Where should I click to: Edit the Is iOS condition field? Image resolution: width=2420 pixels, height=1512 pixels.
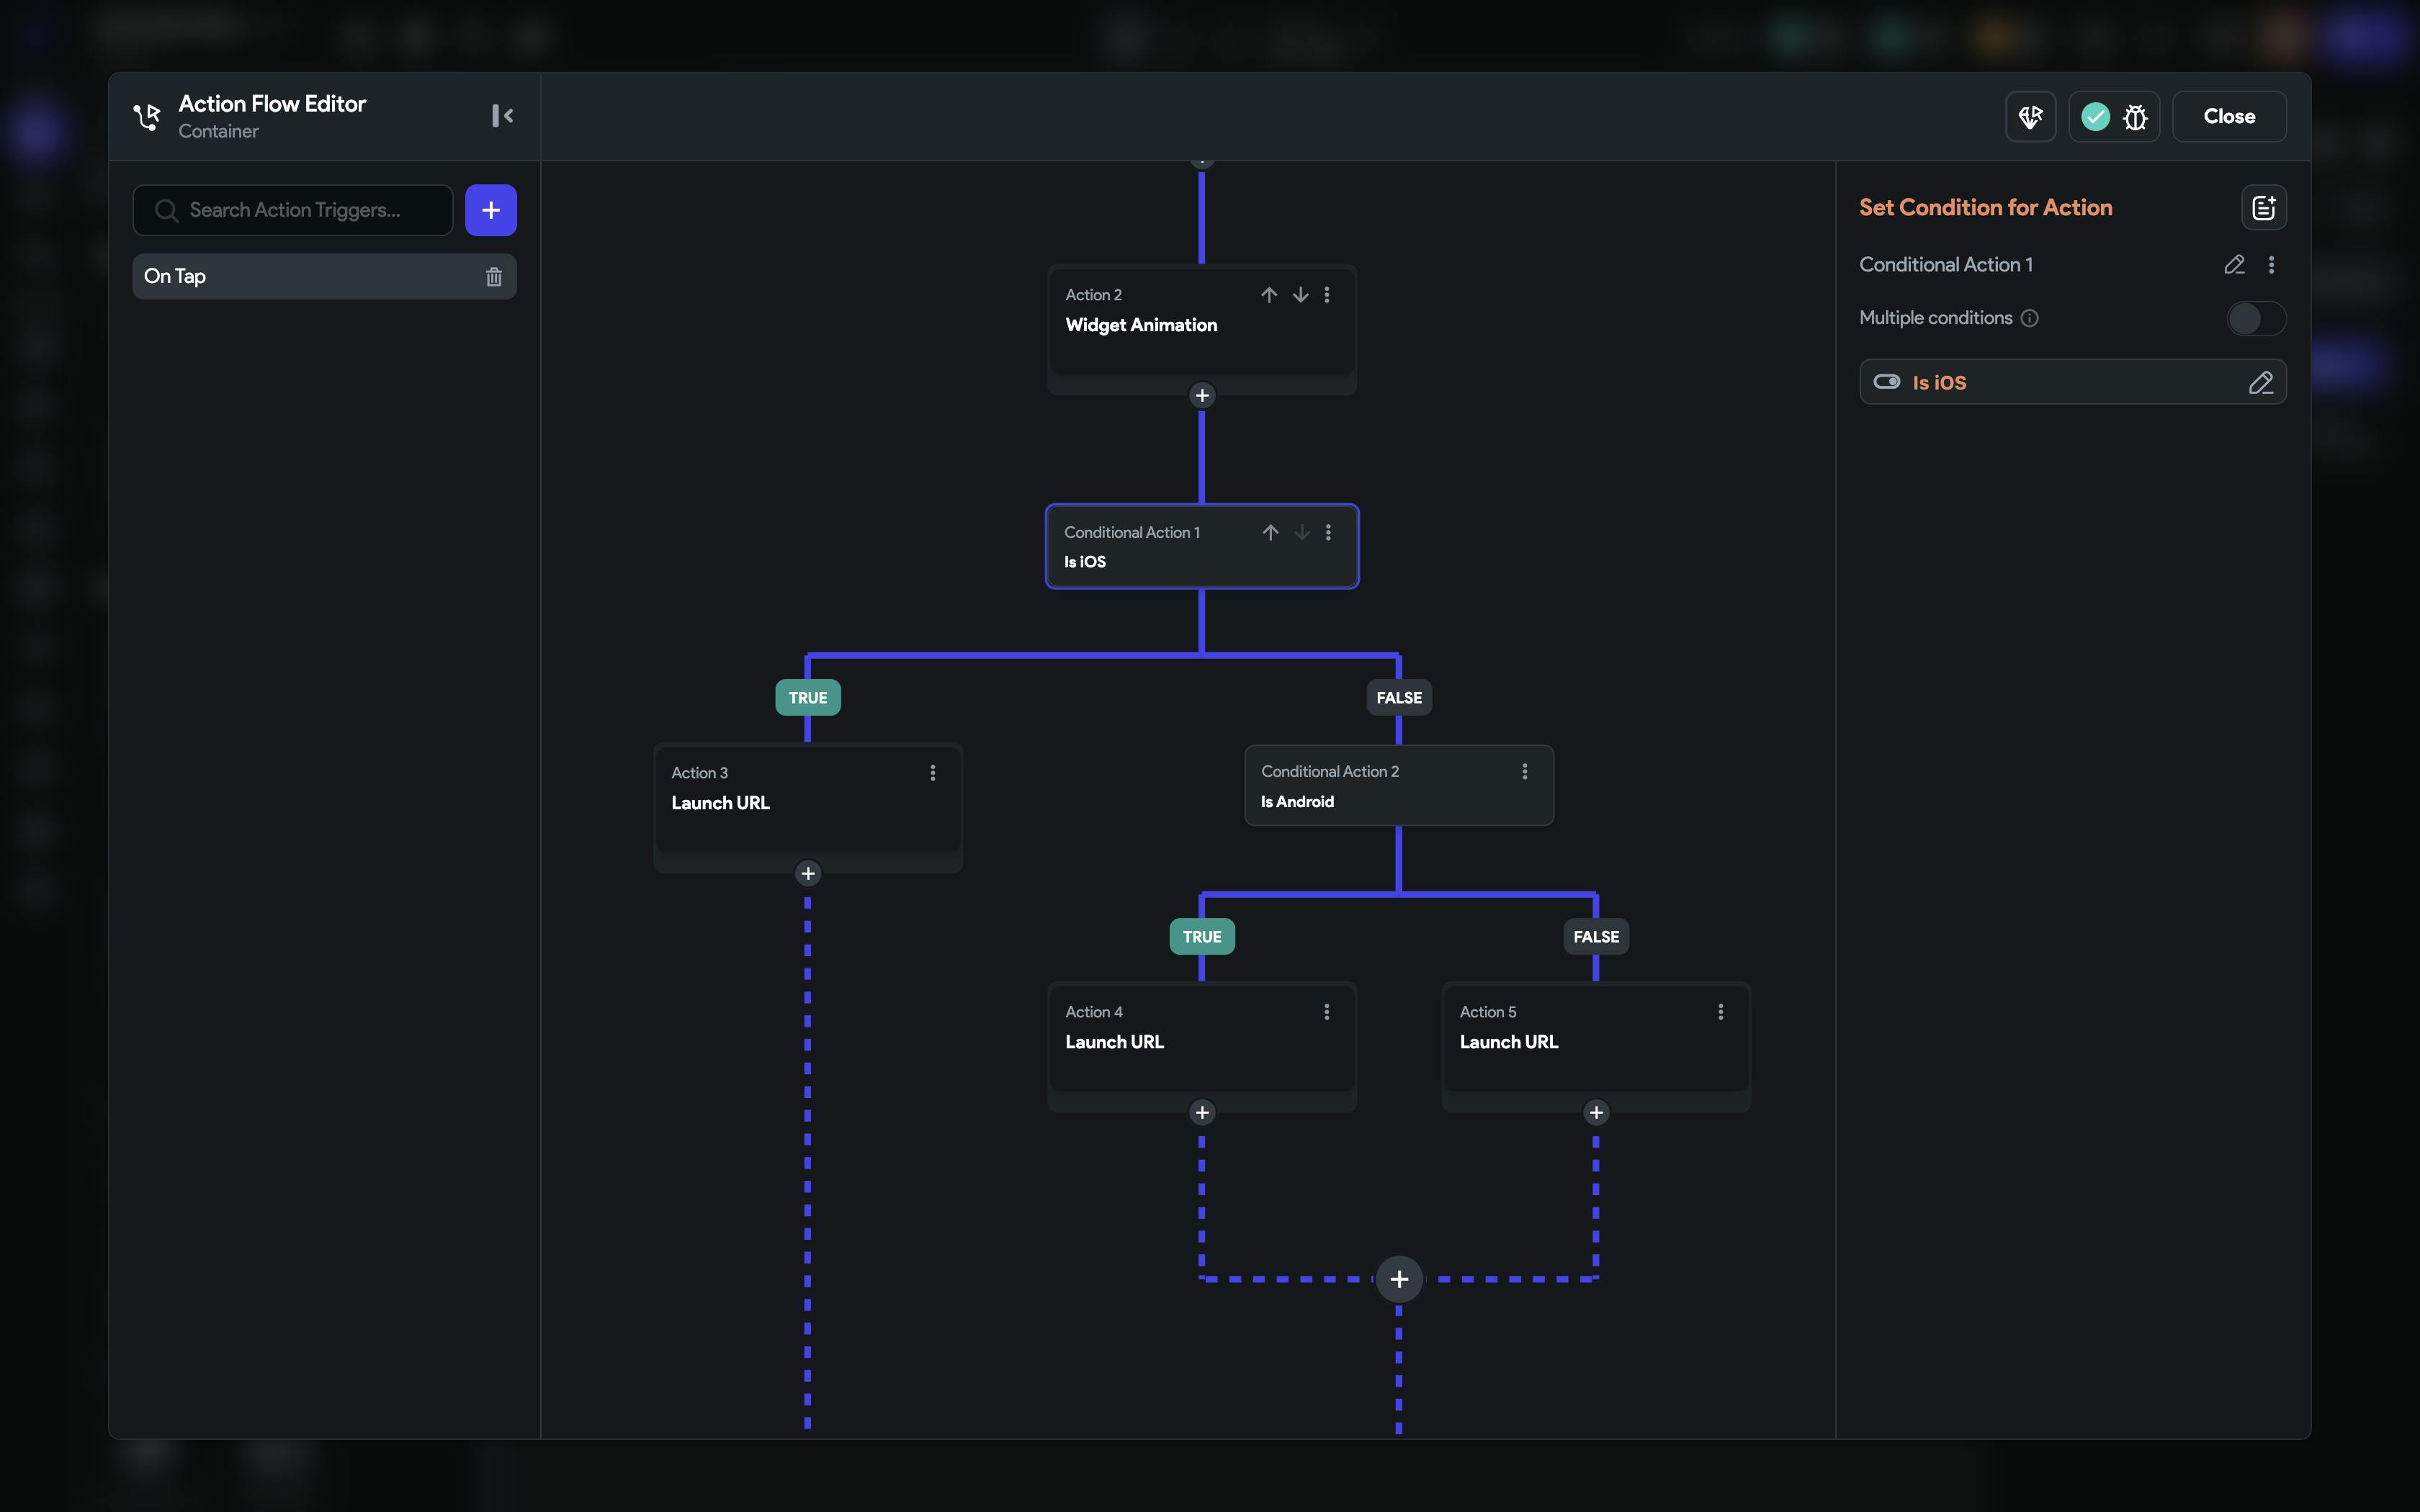point(2260,383)
